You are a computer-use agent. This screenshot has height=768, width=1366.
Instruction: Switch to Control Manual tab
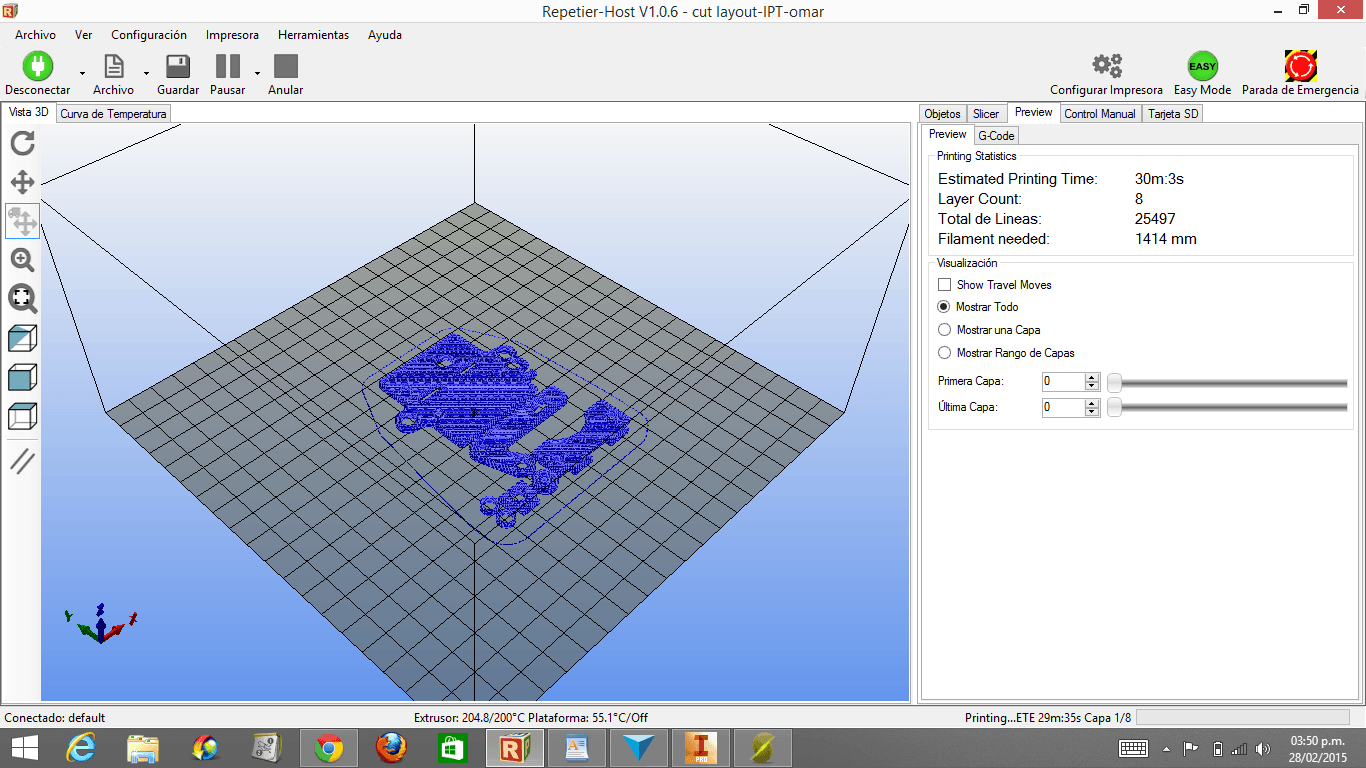pyautogui.click(x=1100, y=114)
